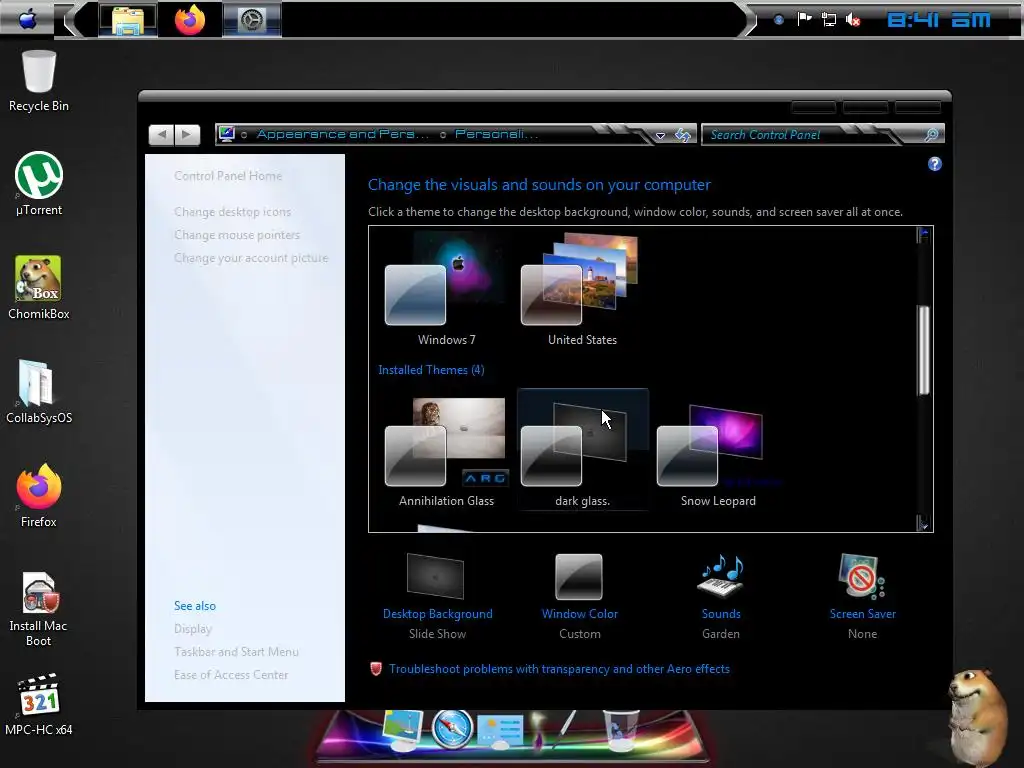This screenshot has width=1024, height=768.
Task: Open the address bar history dropdown arrow
Action: tap(660, 135)
